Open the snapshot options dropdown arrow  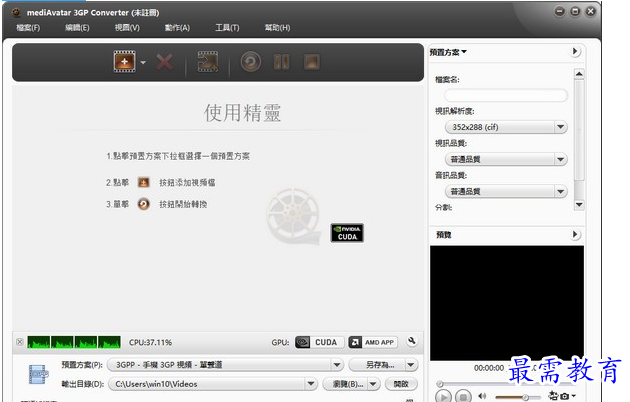pos(573,396)
